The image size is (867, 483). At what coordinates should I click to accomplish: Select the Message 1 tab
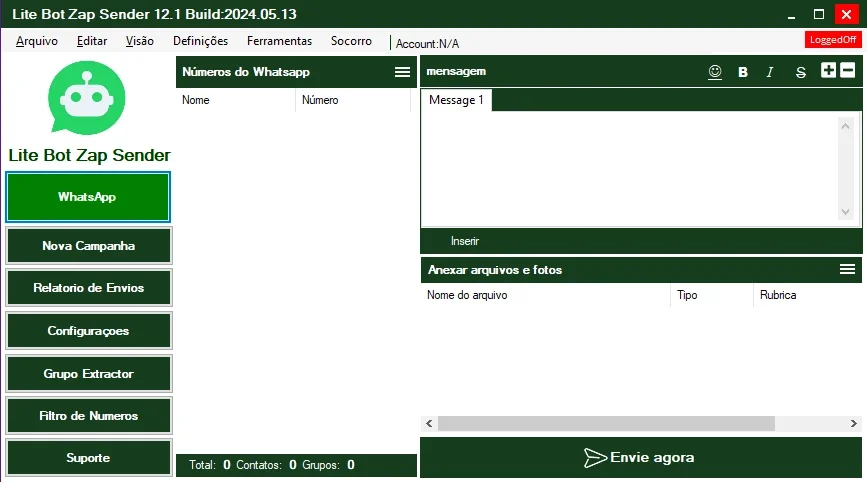[456, 100]
